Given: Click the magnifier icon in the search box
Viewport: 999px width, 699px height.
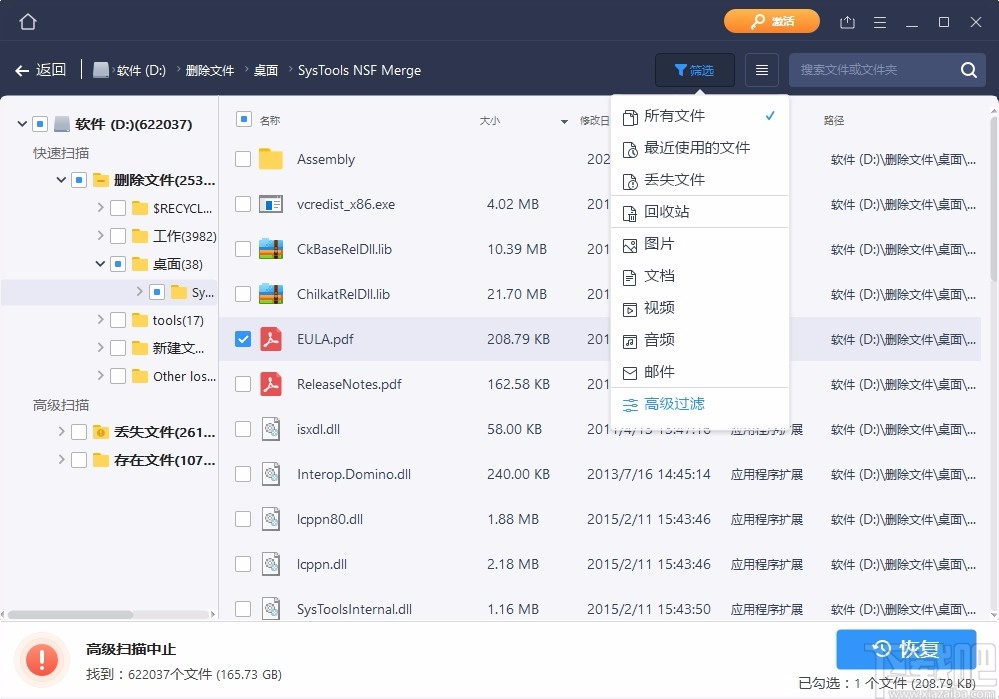Looking at the screenshot, I should 967,70.
